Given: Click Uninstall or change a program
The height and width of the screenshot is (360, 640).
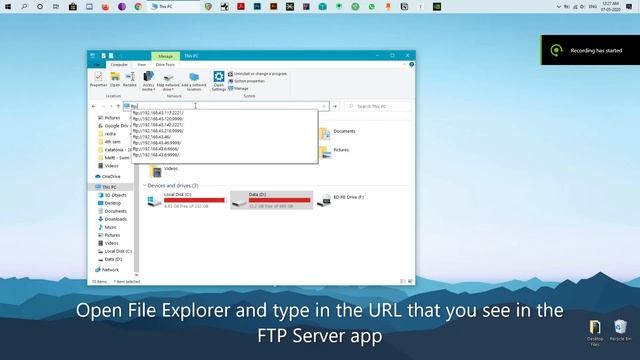Looking at the screenshot, I should coord(257,74).
